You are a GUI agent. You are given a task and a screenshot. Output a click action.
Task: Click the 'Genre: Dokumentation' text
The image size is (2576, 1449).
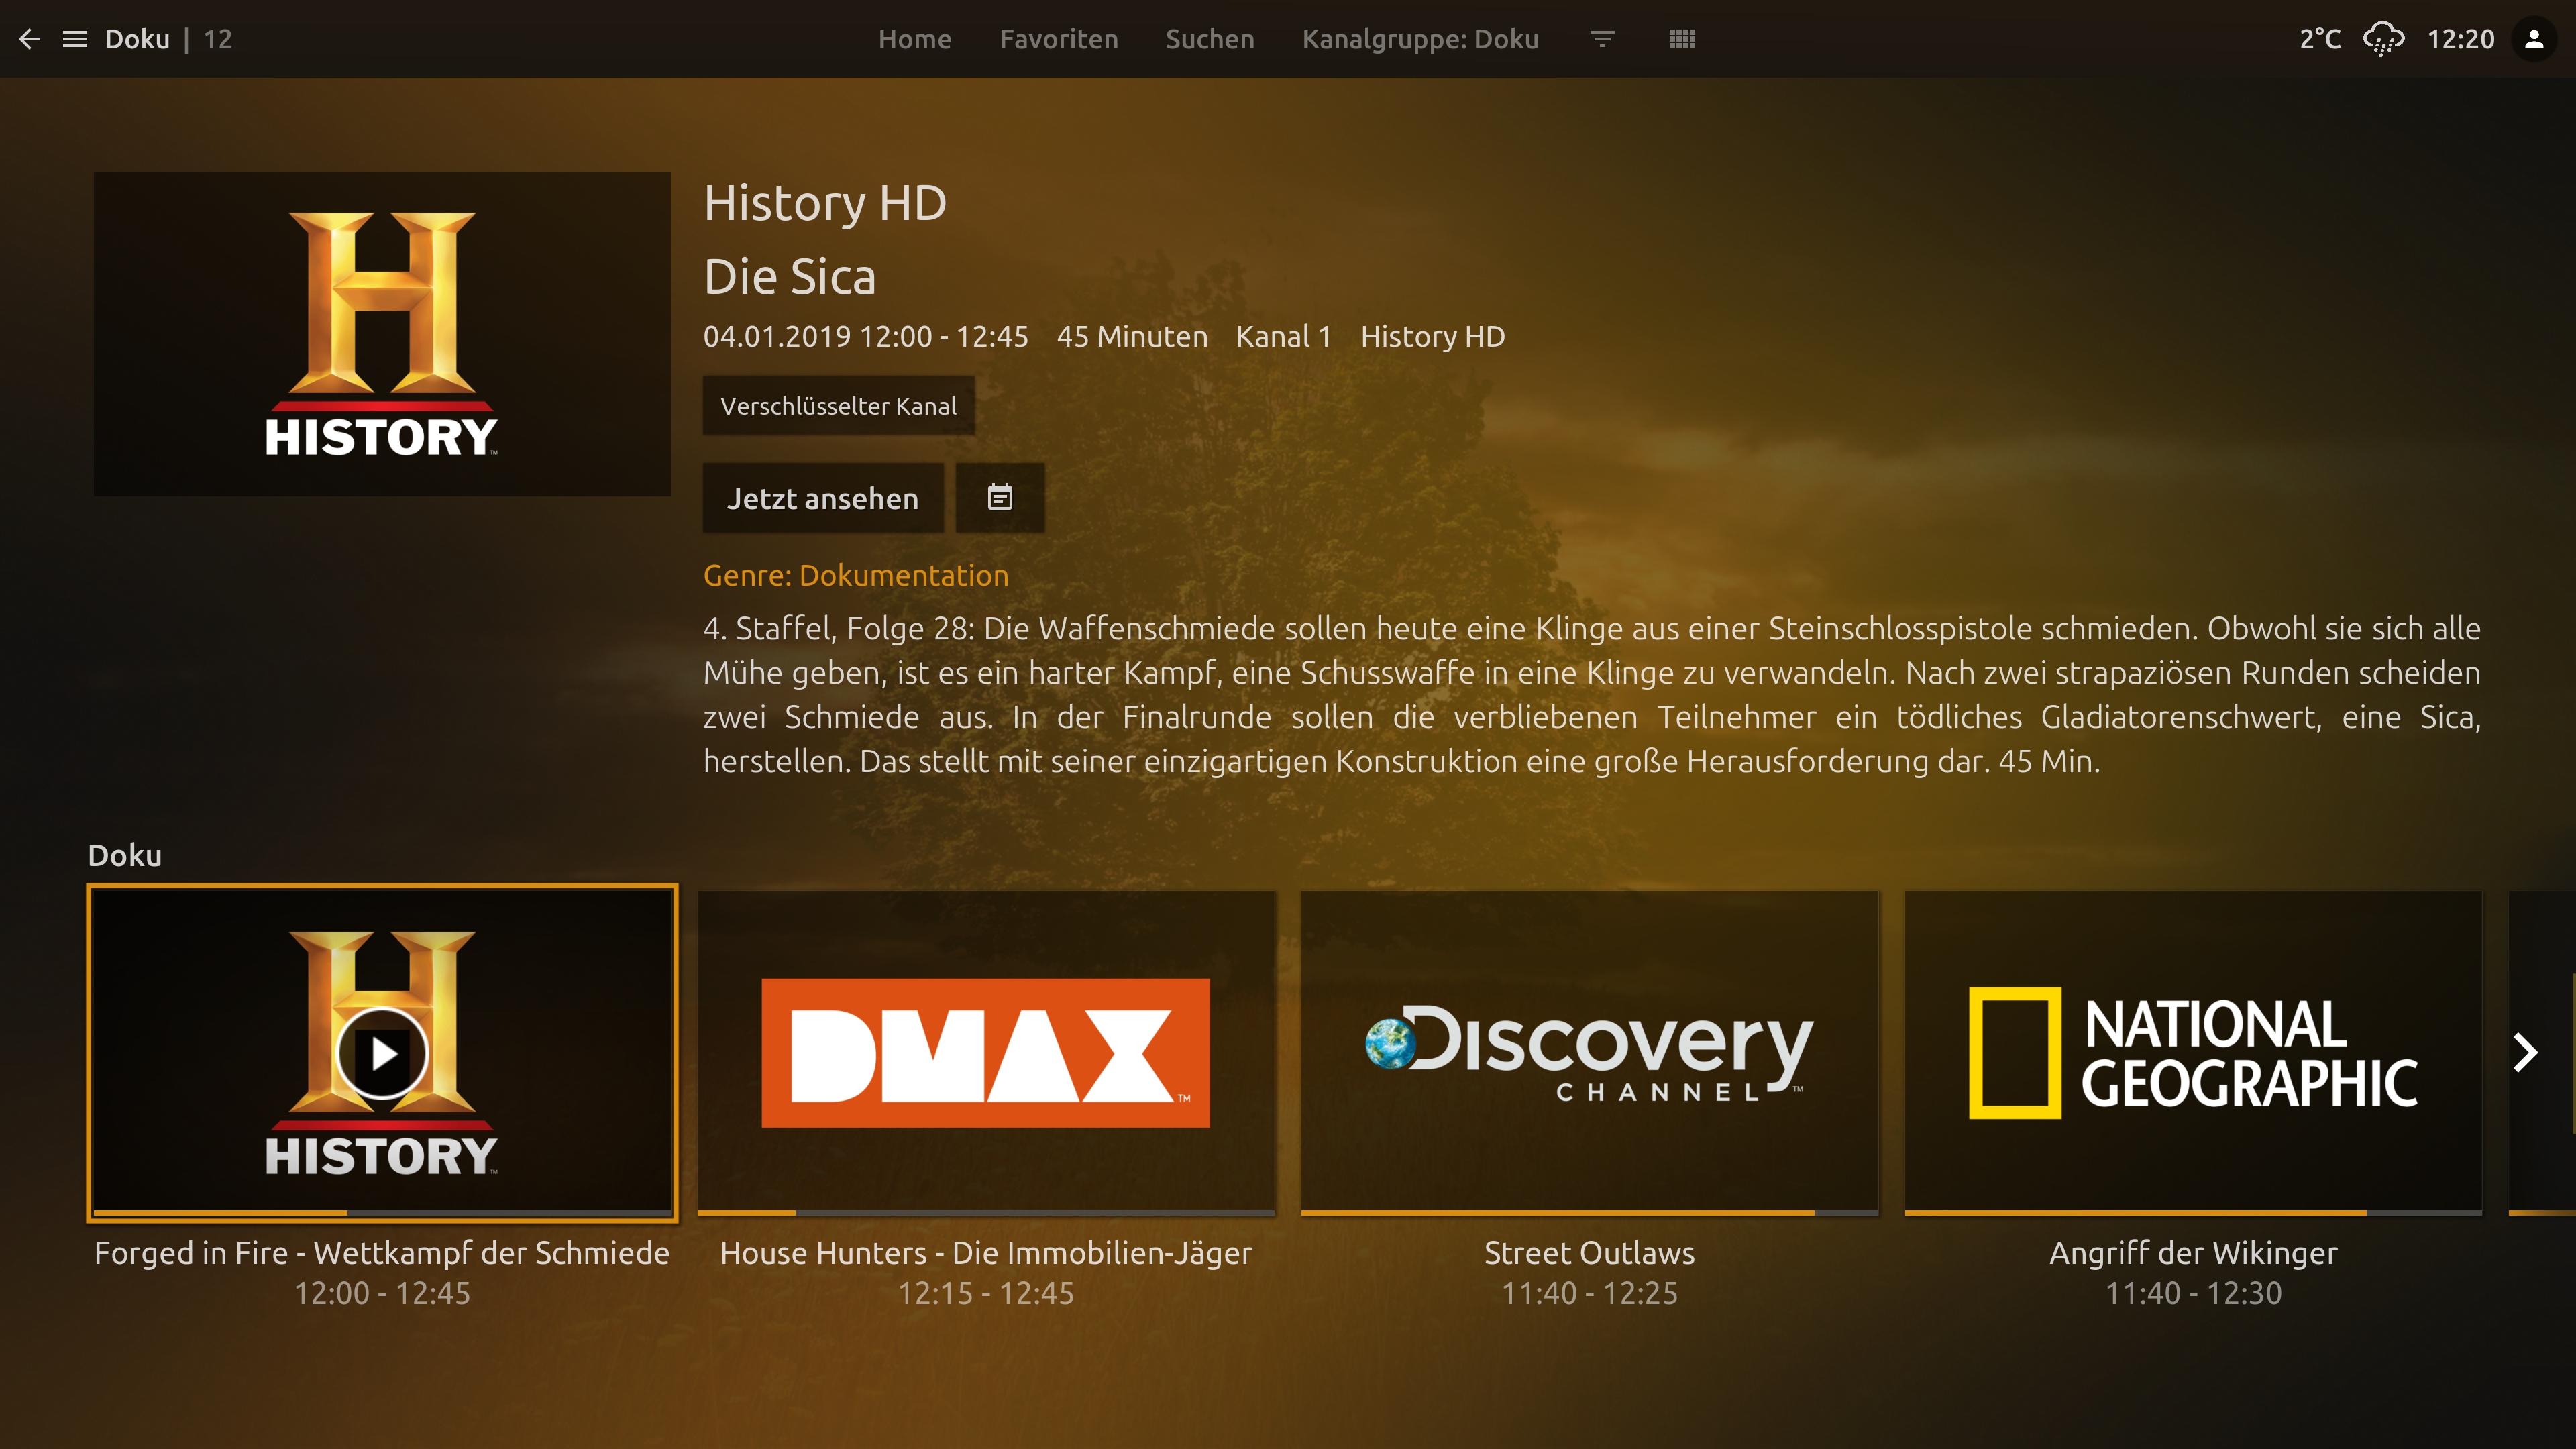856,575
